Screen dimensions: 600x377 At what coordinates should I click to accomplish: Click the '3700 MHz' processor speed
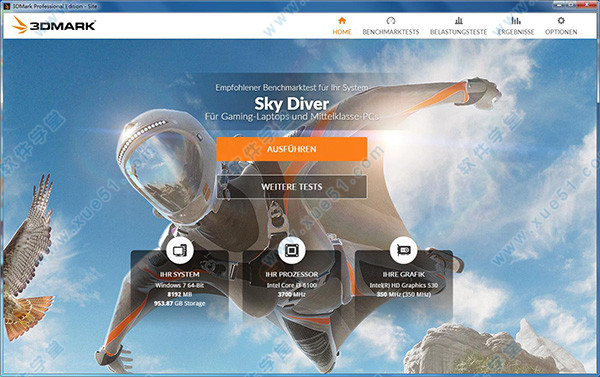(x=292, y=294)
